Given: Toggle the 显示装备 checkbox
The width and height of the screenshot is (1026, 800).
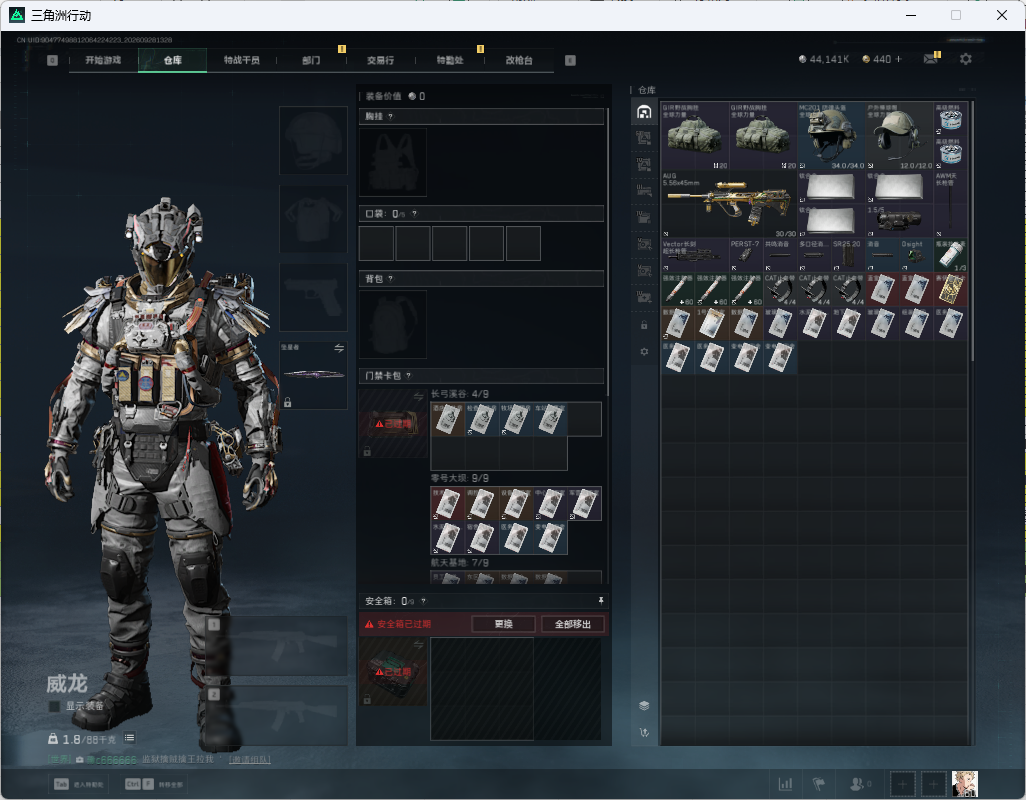Looking at the screenshot, I should coord(54,706).
